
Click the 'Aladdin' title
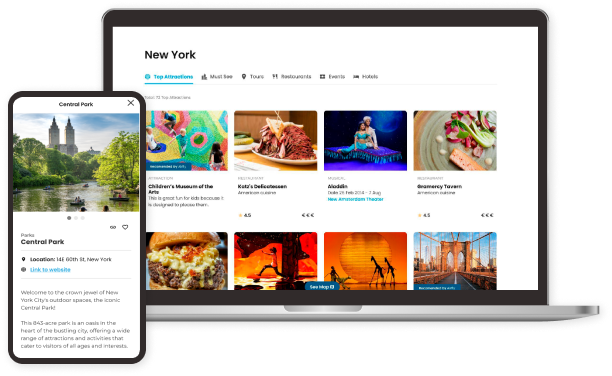pyautogui.click(x=337, y=187)
